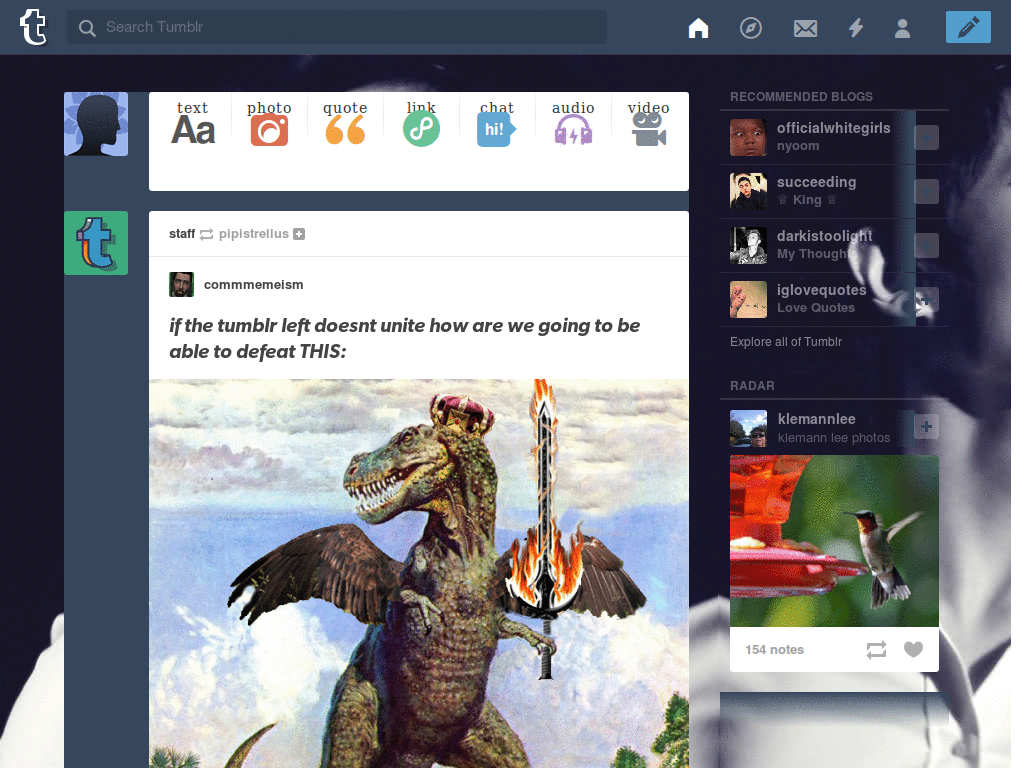Open the staff blog name link
Screen dimensions: 1024x768
point(182,234)
